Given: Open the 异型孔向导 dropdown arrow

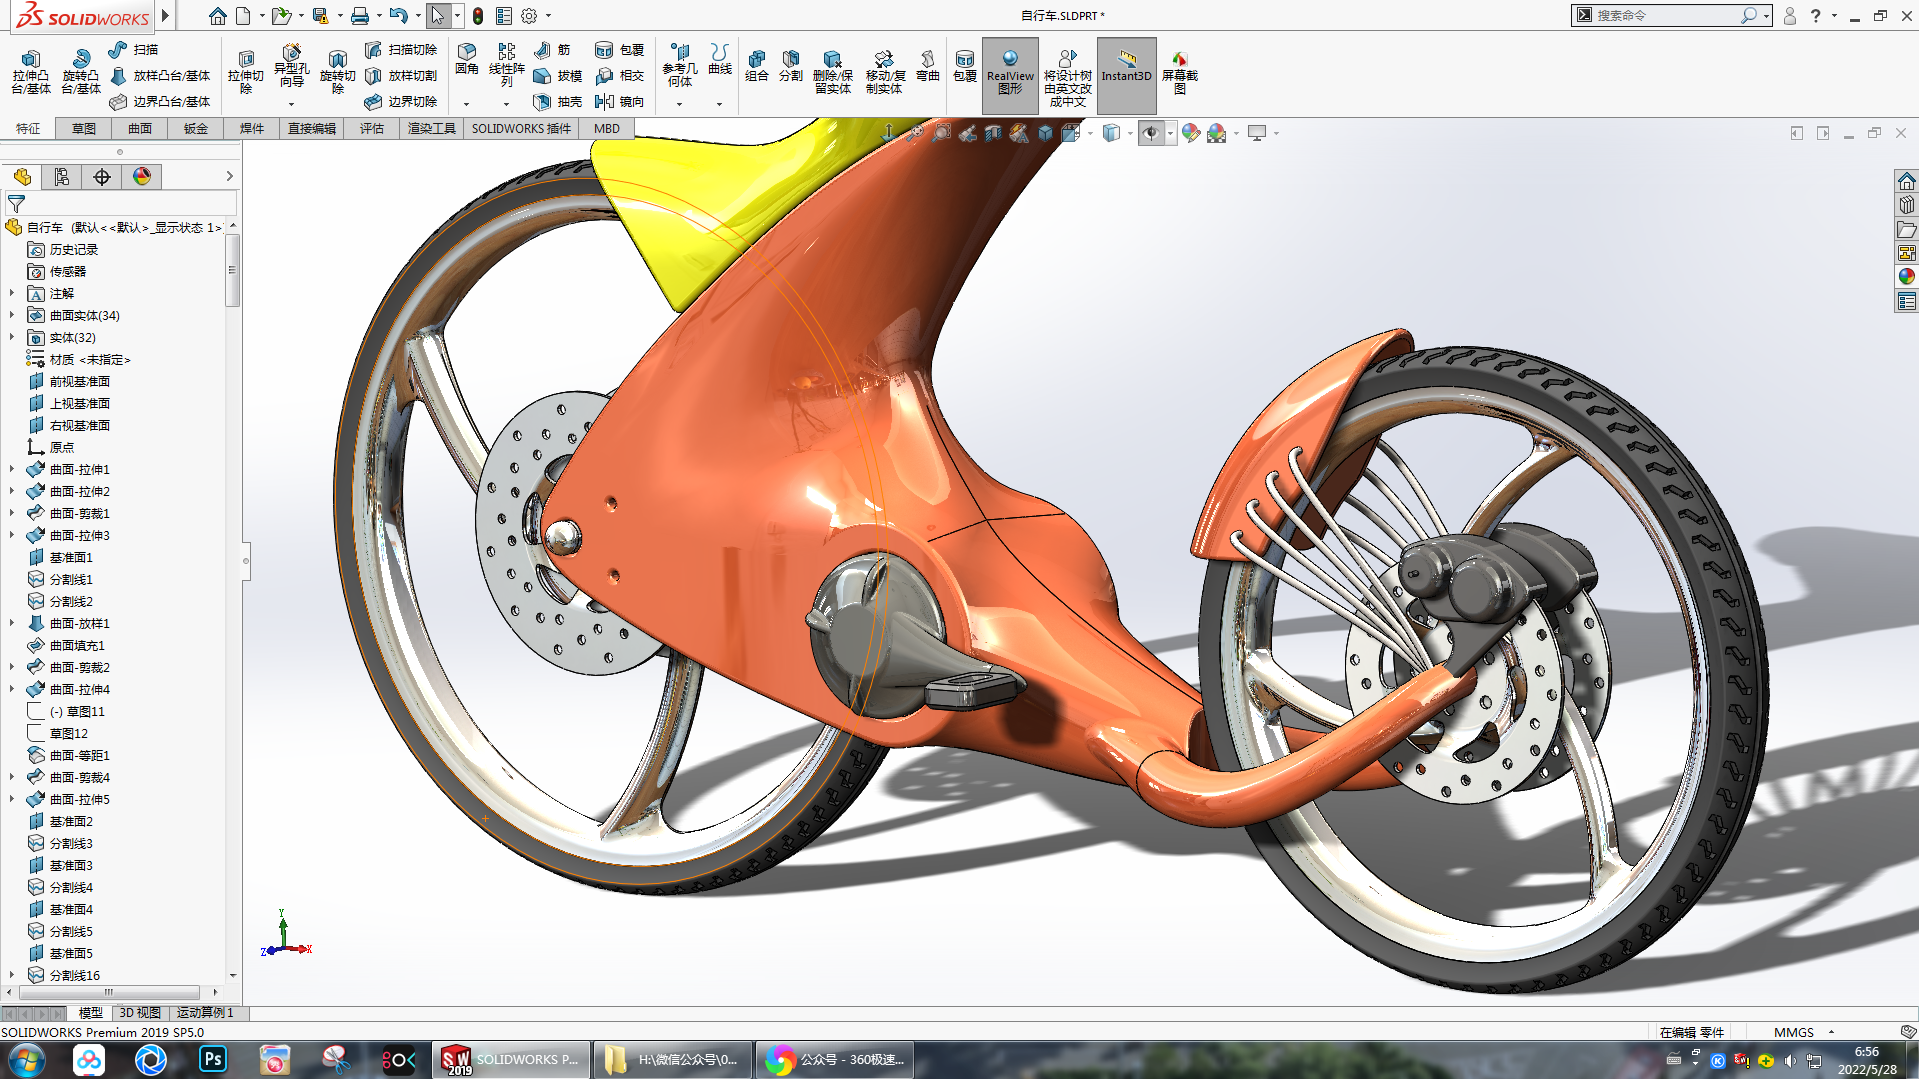Looking at the screenshot, I should click(291, 104).
